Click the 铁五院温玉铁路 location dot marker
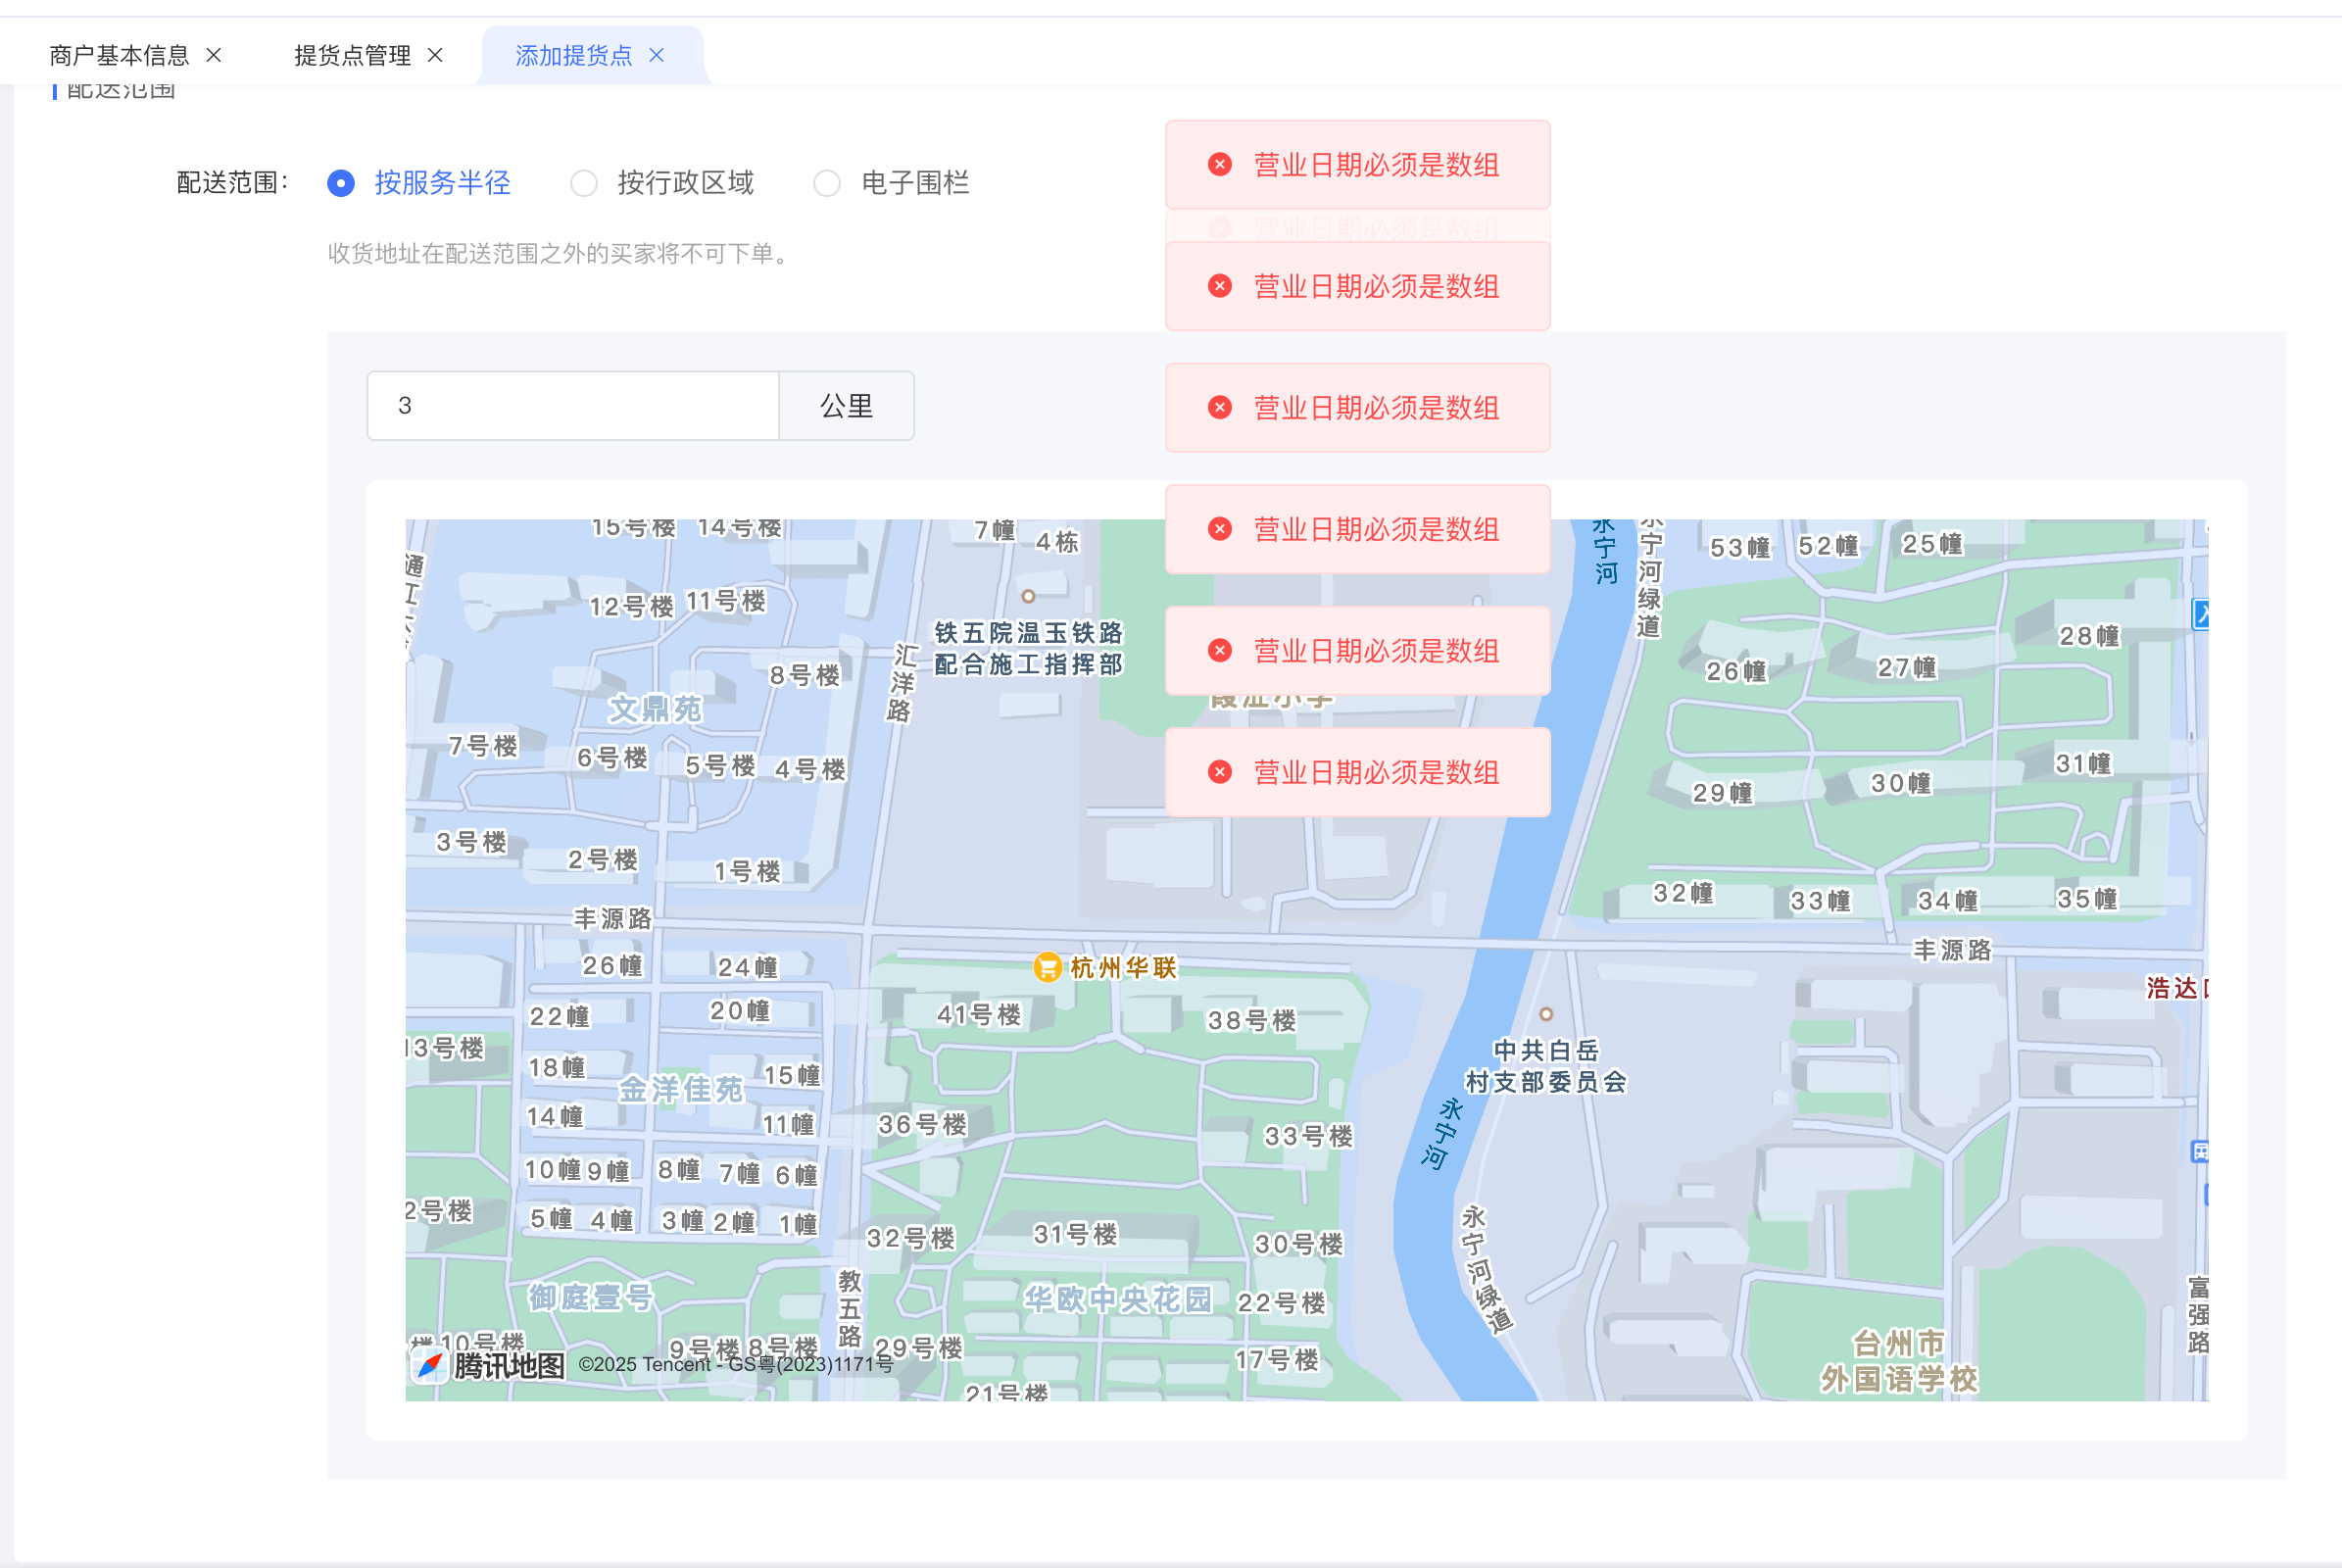 tap(1028, 596)
